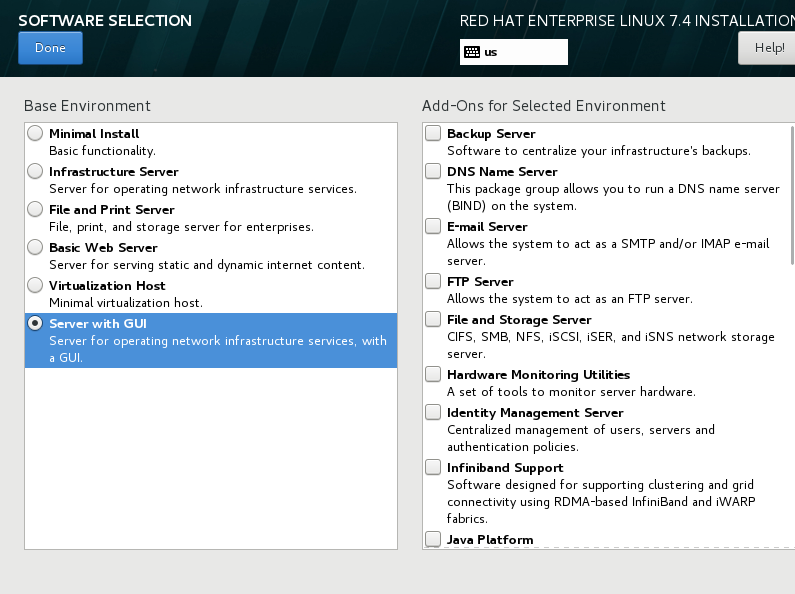This screenshot has height=594, width=795.
Task: Click the 'Minimal virtualization host.' description
Action: [x=126, y=303]
